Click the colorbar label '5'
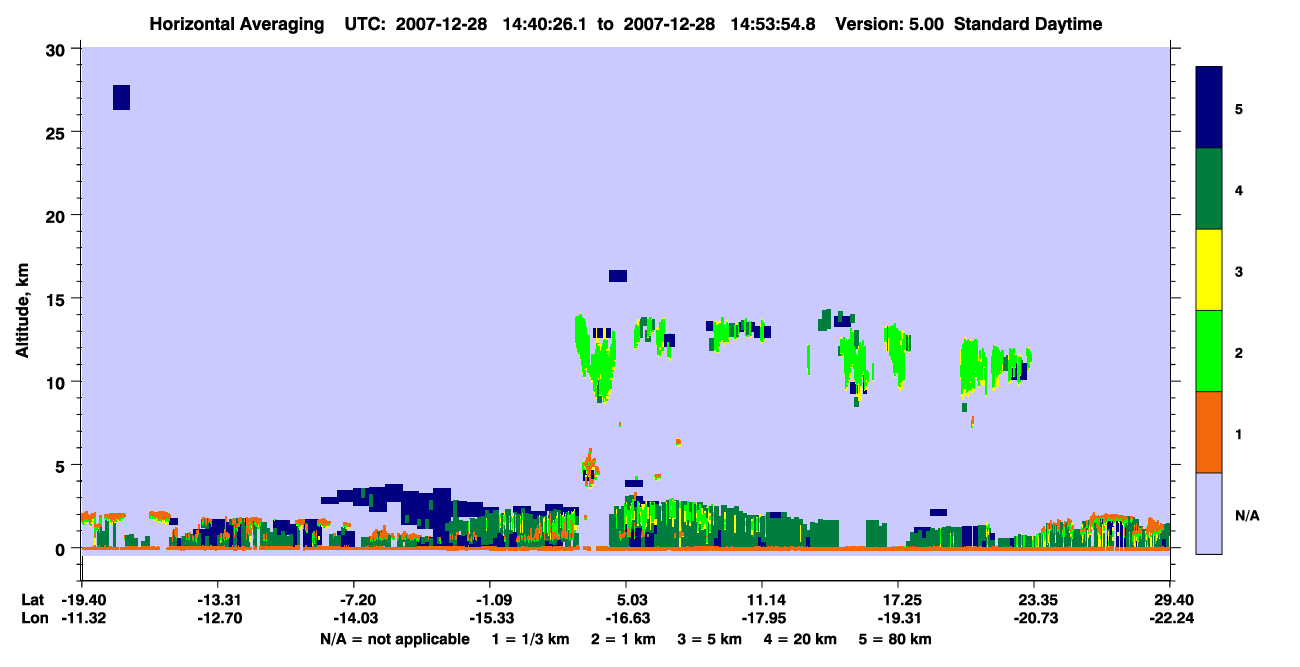Image resolution: width=1300 pixels, height=667 pixels. 1239,108
